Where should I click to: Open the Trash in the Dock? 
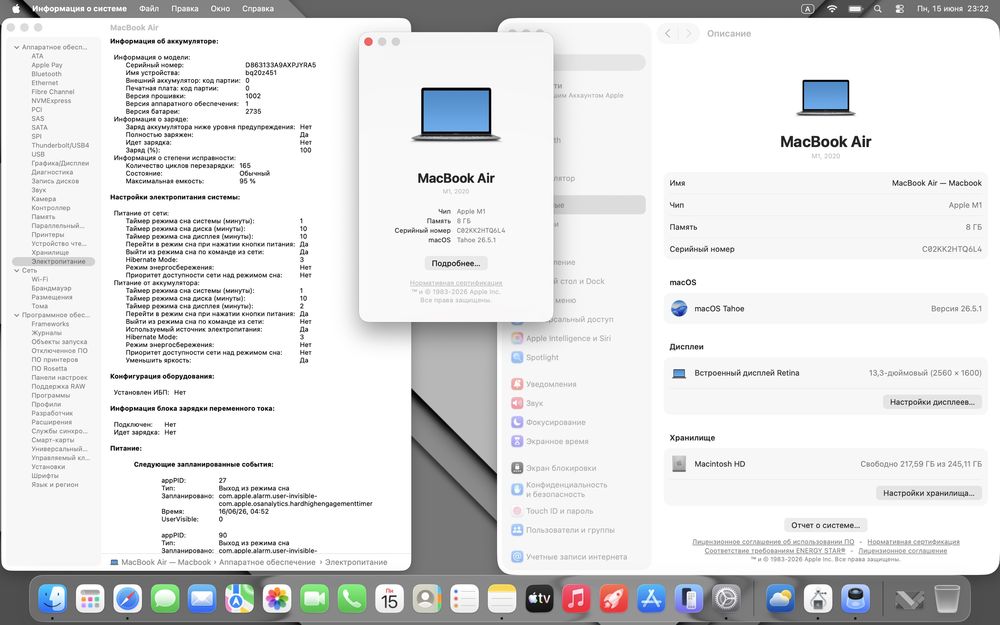(x=947, y=598)
